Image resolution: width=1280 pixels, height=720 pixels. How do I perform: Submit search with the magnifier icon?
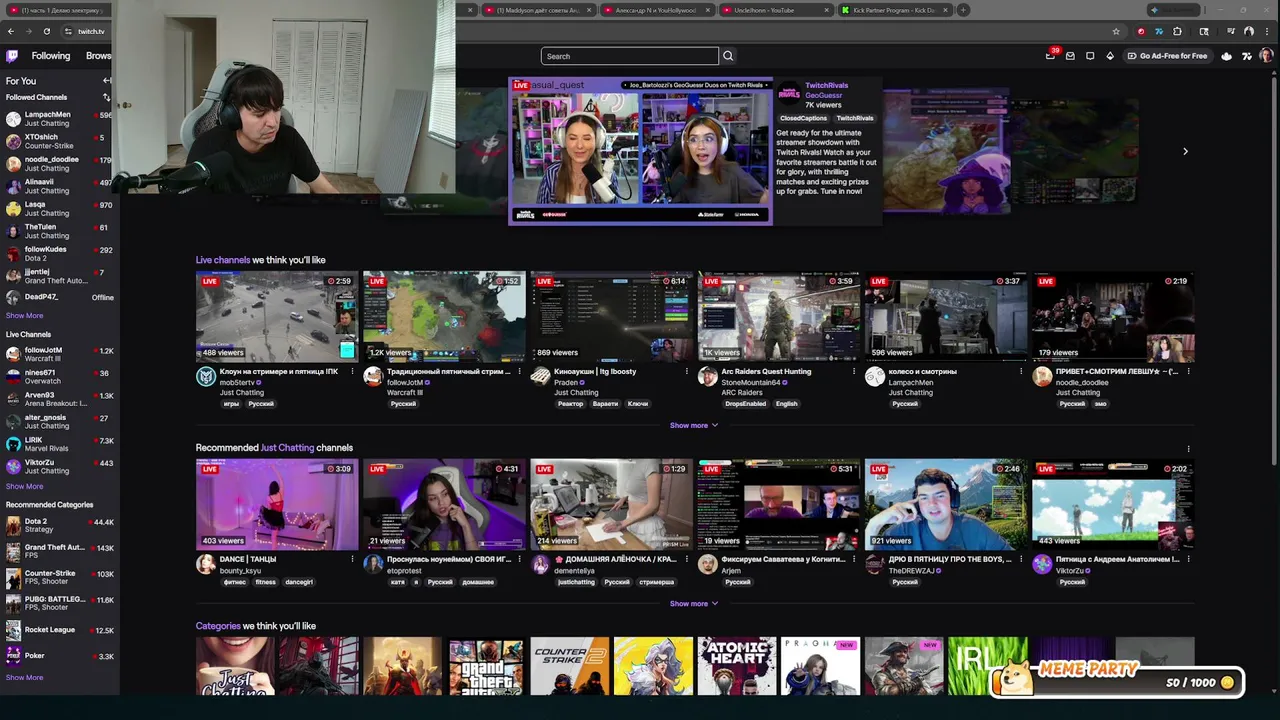click(728, 56)
